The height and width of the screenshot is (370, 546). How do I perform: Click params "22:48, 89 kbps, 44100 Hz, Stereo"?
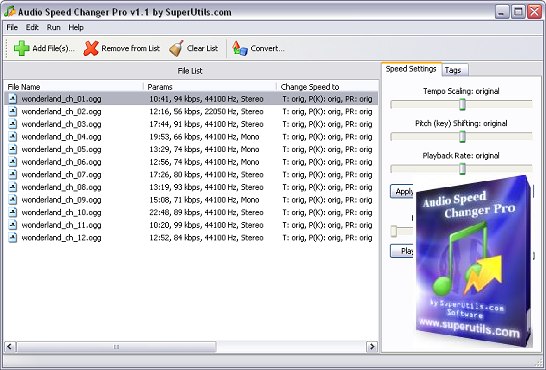pos(206,213)
